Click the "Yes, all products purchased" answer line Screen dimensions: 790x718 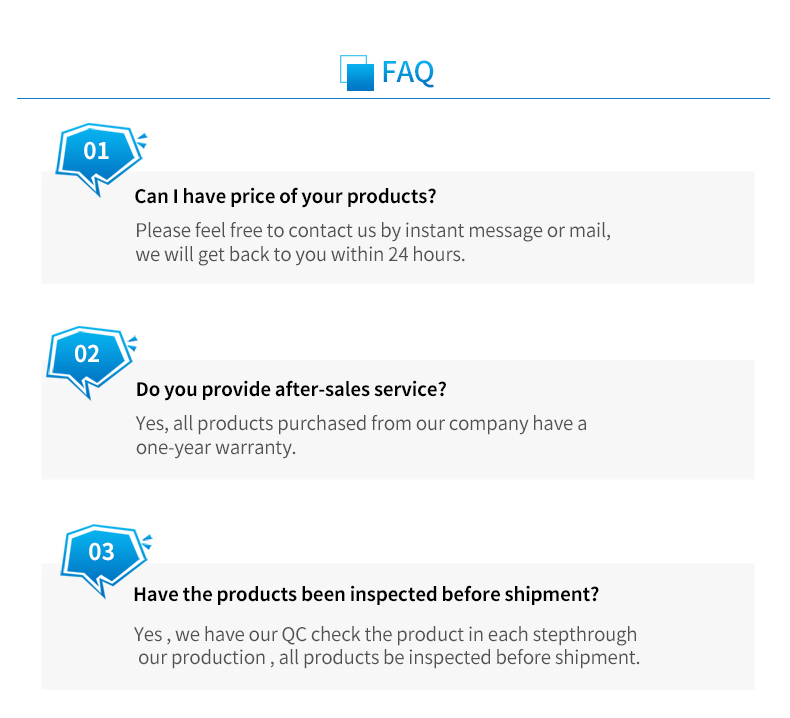pos(361,423)
